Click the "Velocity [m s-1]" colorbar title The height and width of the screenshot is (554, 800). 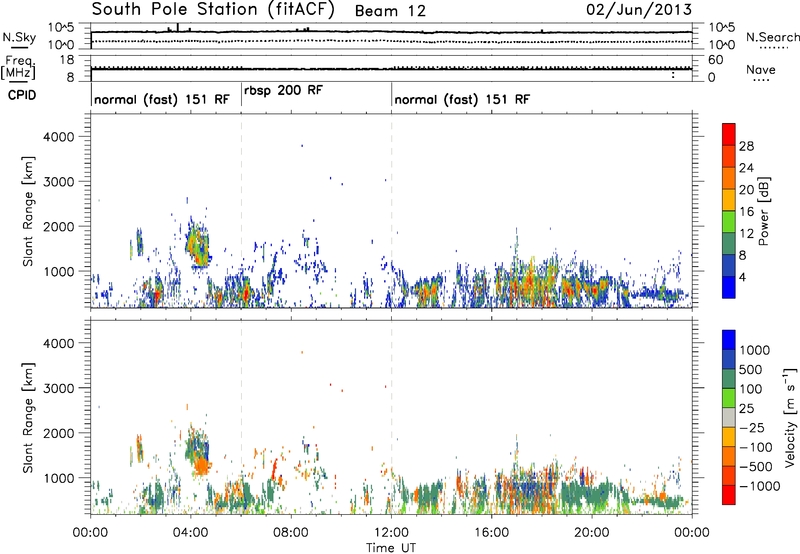790,417
